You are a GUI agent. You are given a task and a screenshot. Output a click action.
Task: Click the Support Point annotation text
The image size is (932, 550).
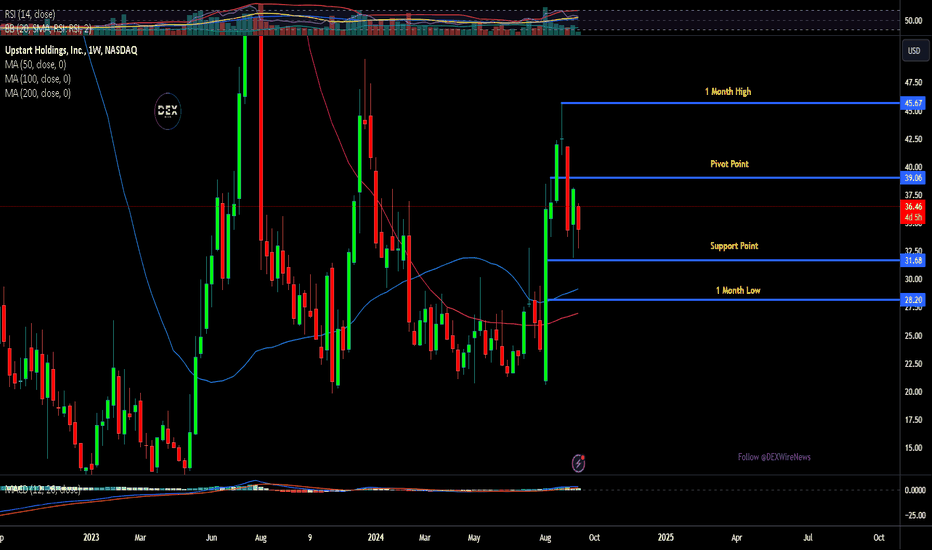734,246
